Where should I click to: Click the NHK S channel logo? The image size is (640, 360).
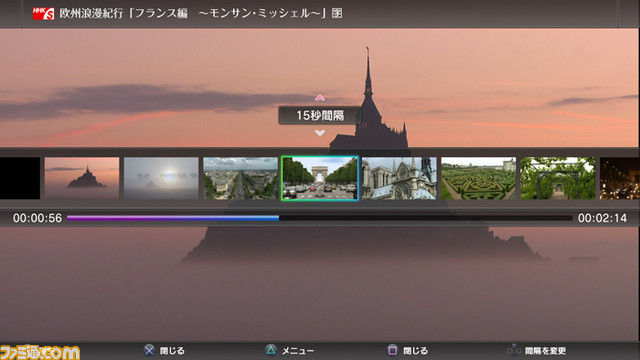point(43,13)
